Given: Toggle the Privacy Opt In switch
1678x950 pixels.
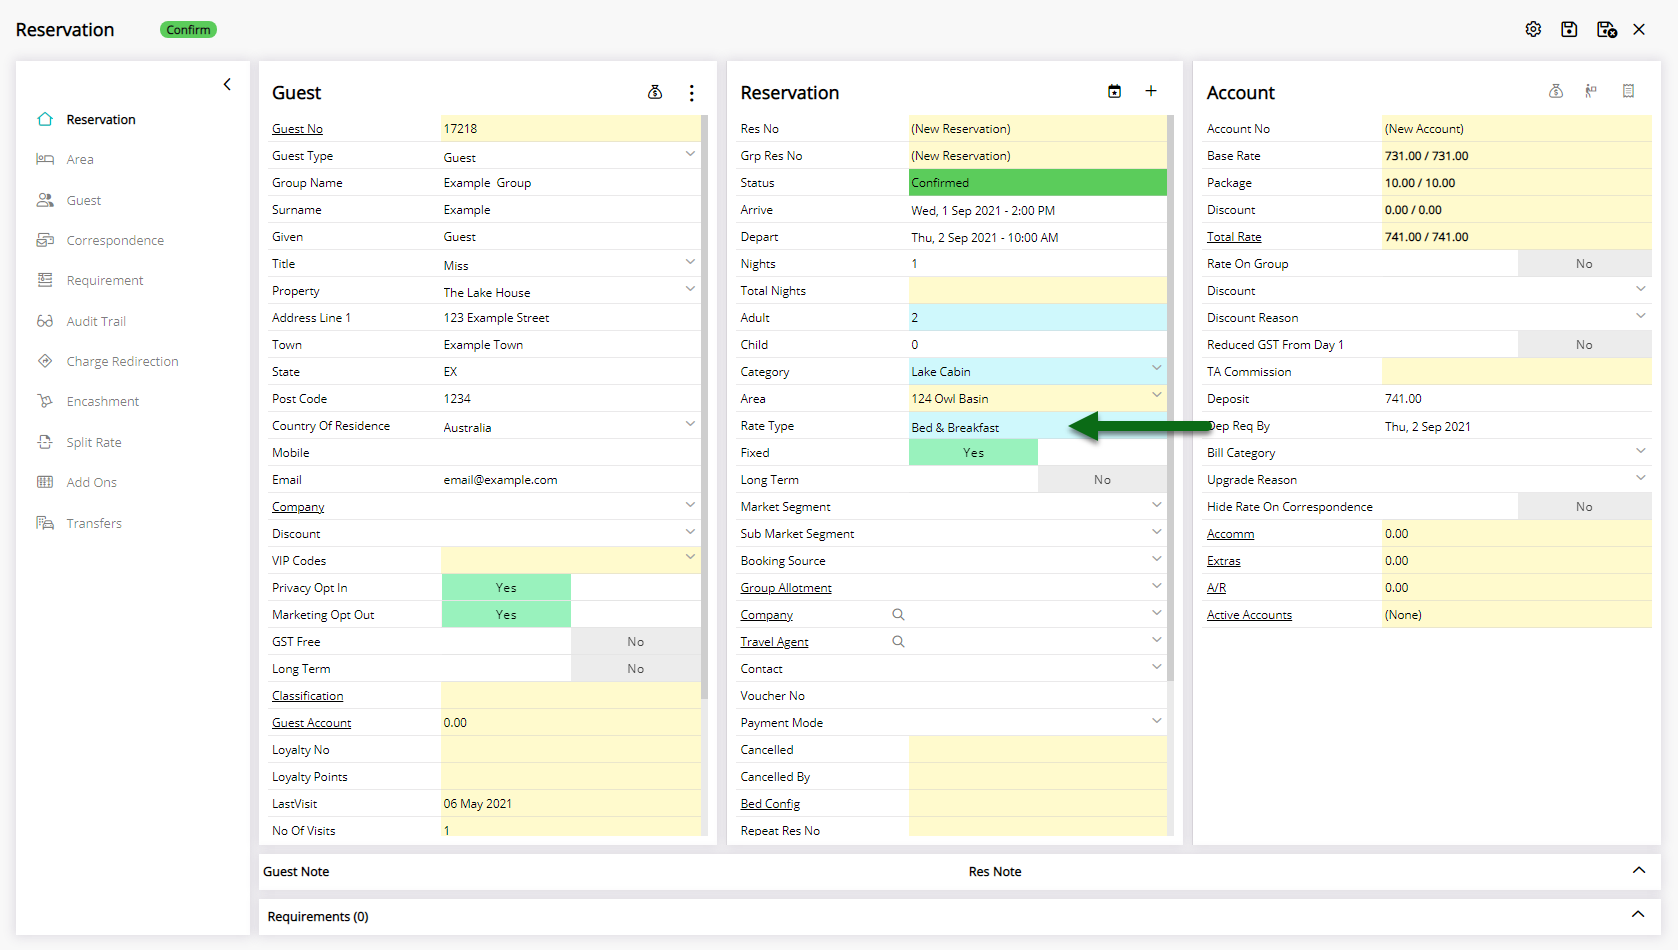Looking at the screenshot, I should tap(571, 587).
